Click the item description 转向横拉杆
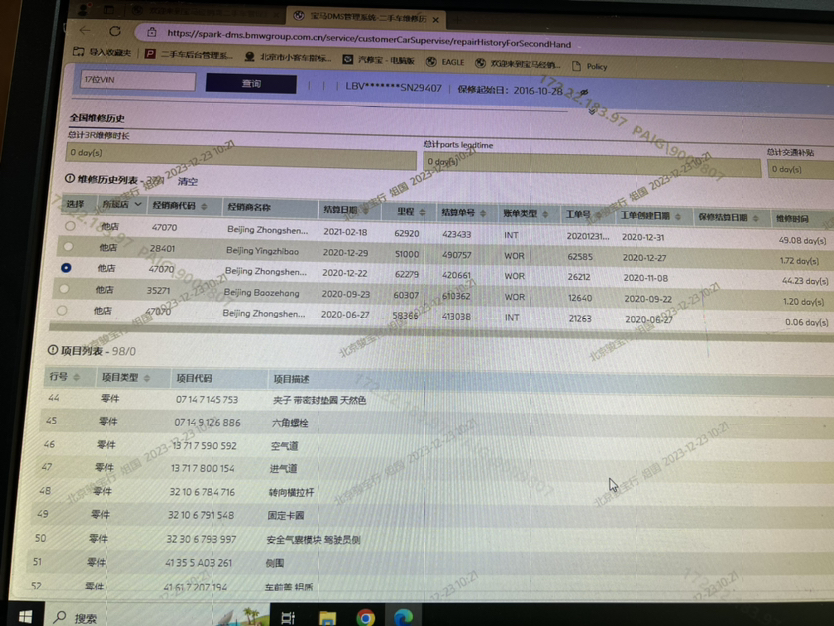The height and width of the screenshot is (626, 834). (x=291, y=493)
